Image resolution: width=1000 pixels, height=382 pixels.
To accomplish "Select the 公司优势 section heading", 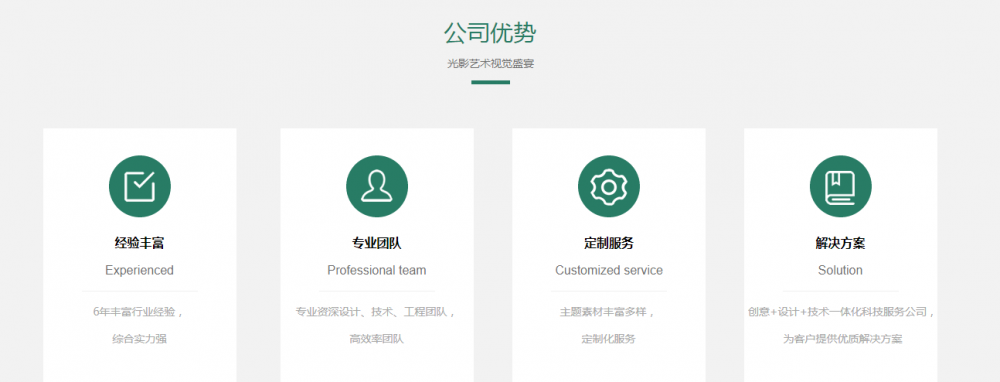I will (x=490, y=33).
